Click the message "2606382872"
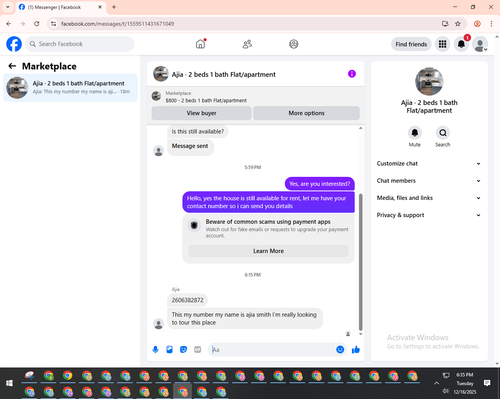 [x=187, y=300]
